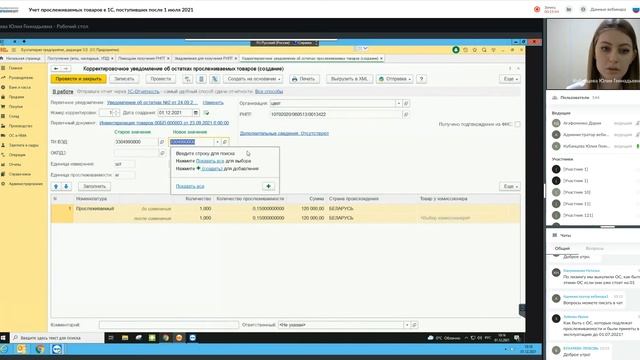Expand the Отправка dropdown button

pos(395,79)
